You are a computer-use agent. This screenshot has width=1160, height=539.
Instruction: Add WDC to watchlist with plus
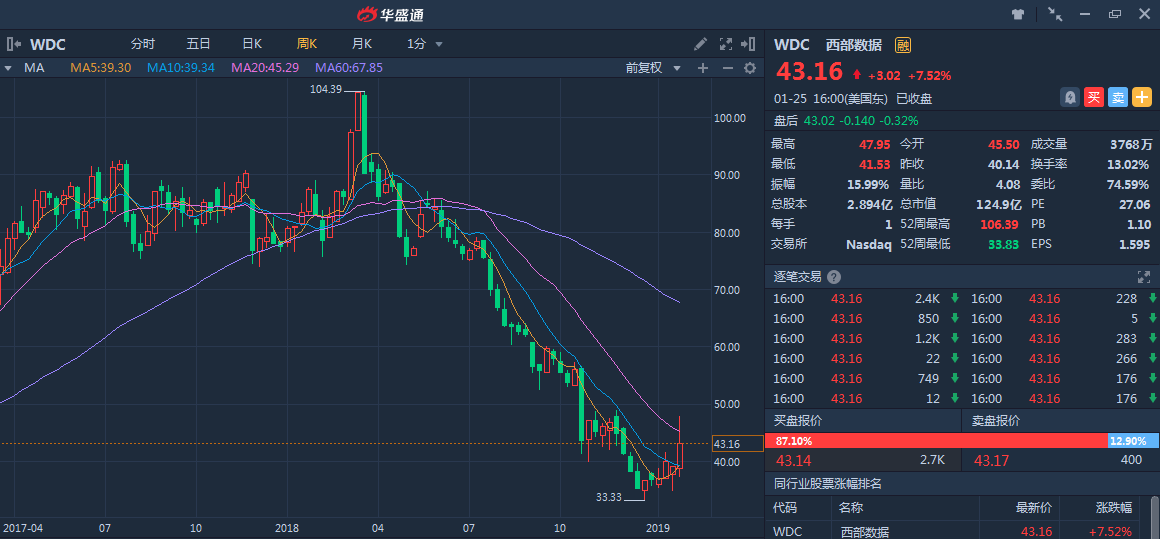pyautogui.click(x=1142, y=97)
